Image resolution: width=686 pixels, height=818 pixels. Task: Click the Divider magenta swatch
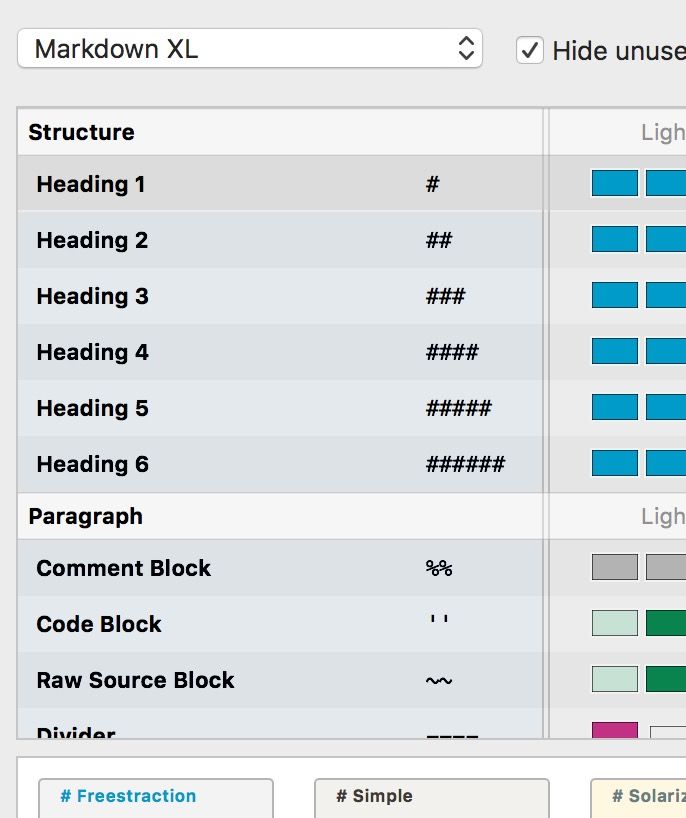point(614,732)
